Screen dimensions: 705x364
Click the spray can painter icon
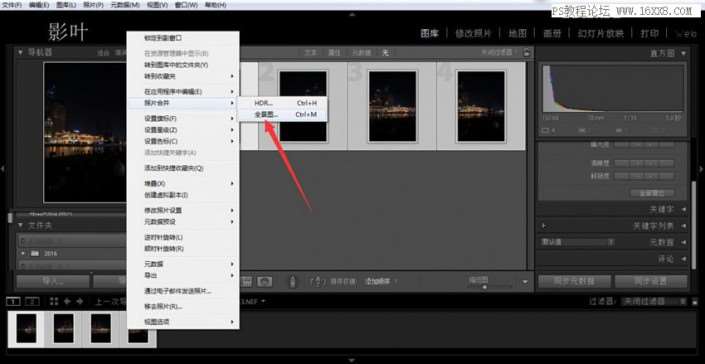click(293, 281)
